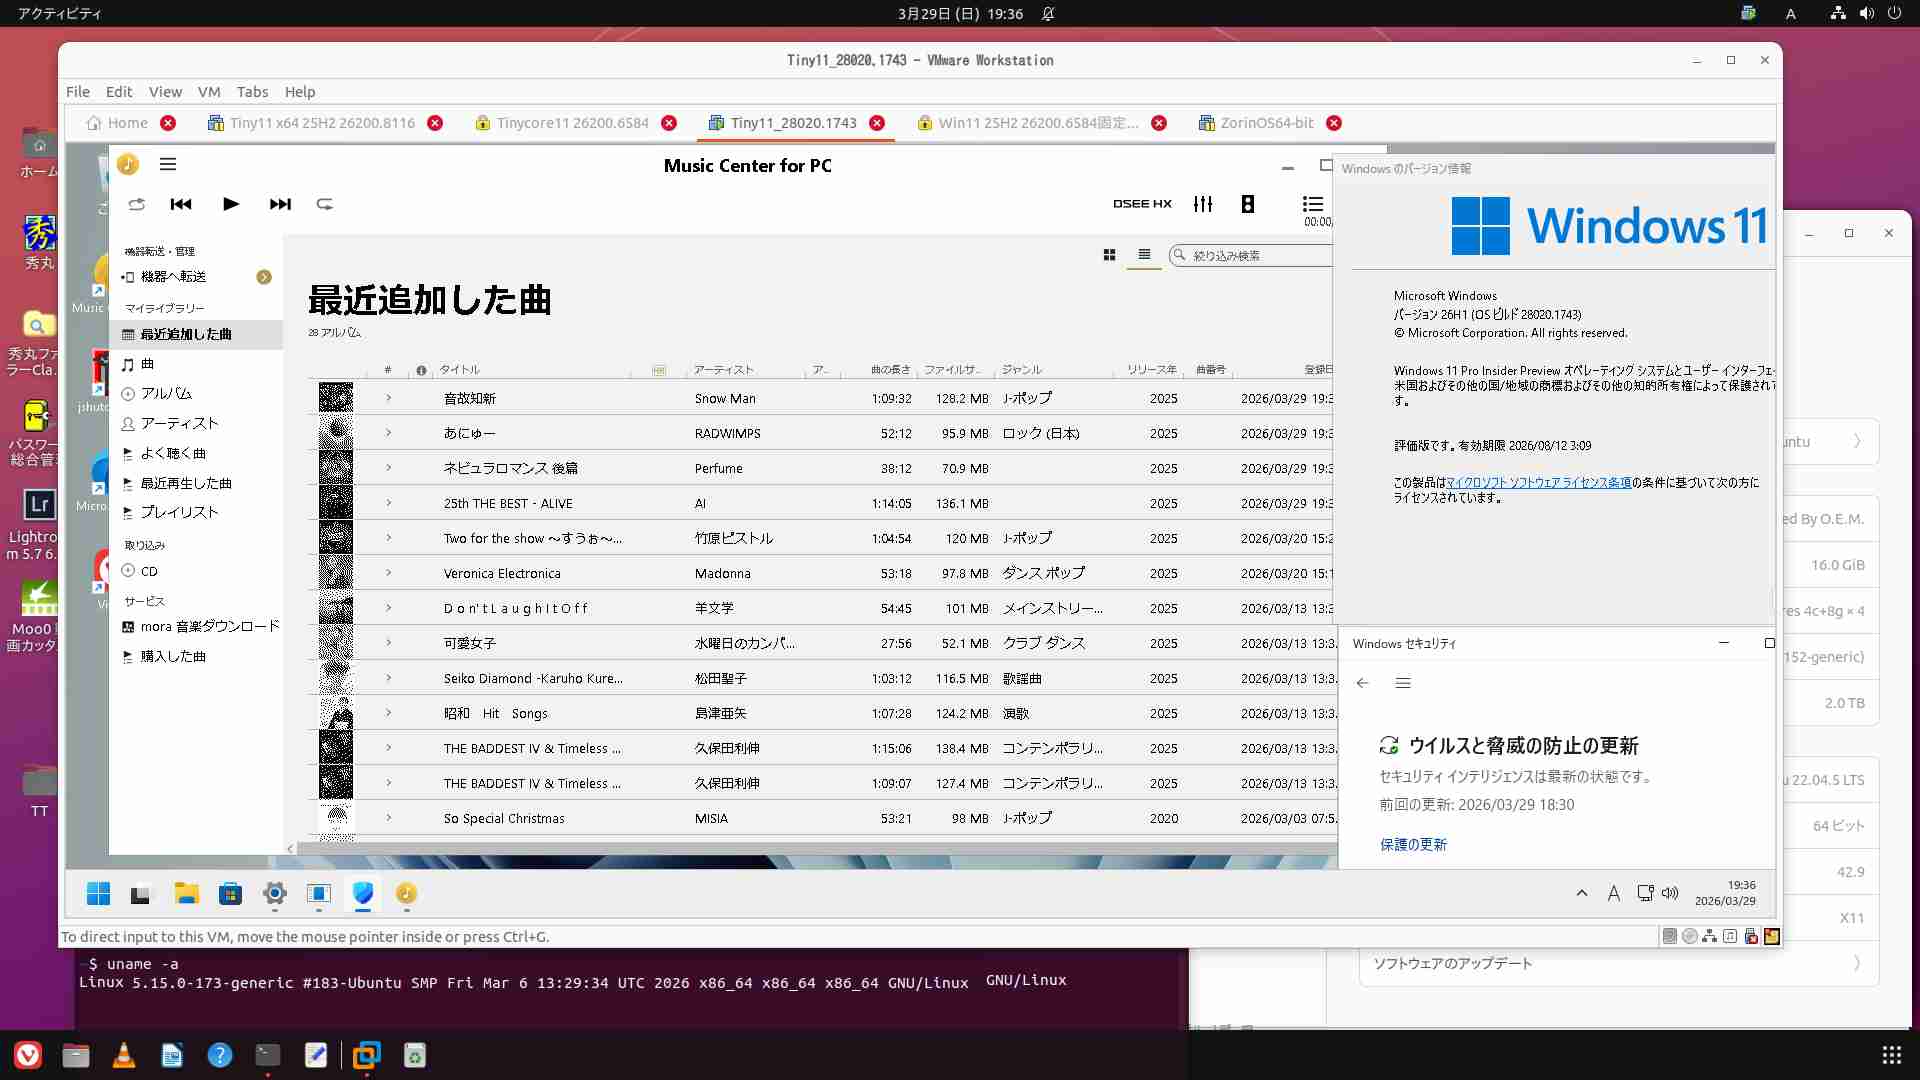
Task: Expand the 音故知新 album row
Action: [389, 398]
